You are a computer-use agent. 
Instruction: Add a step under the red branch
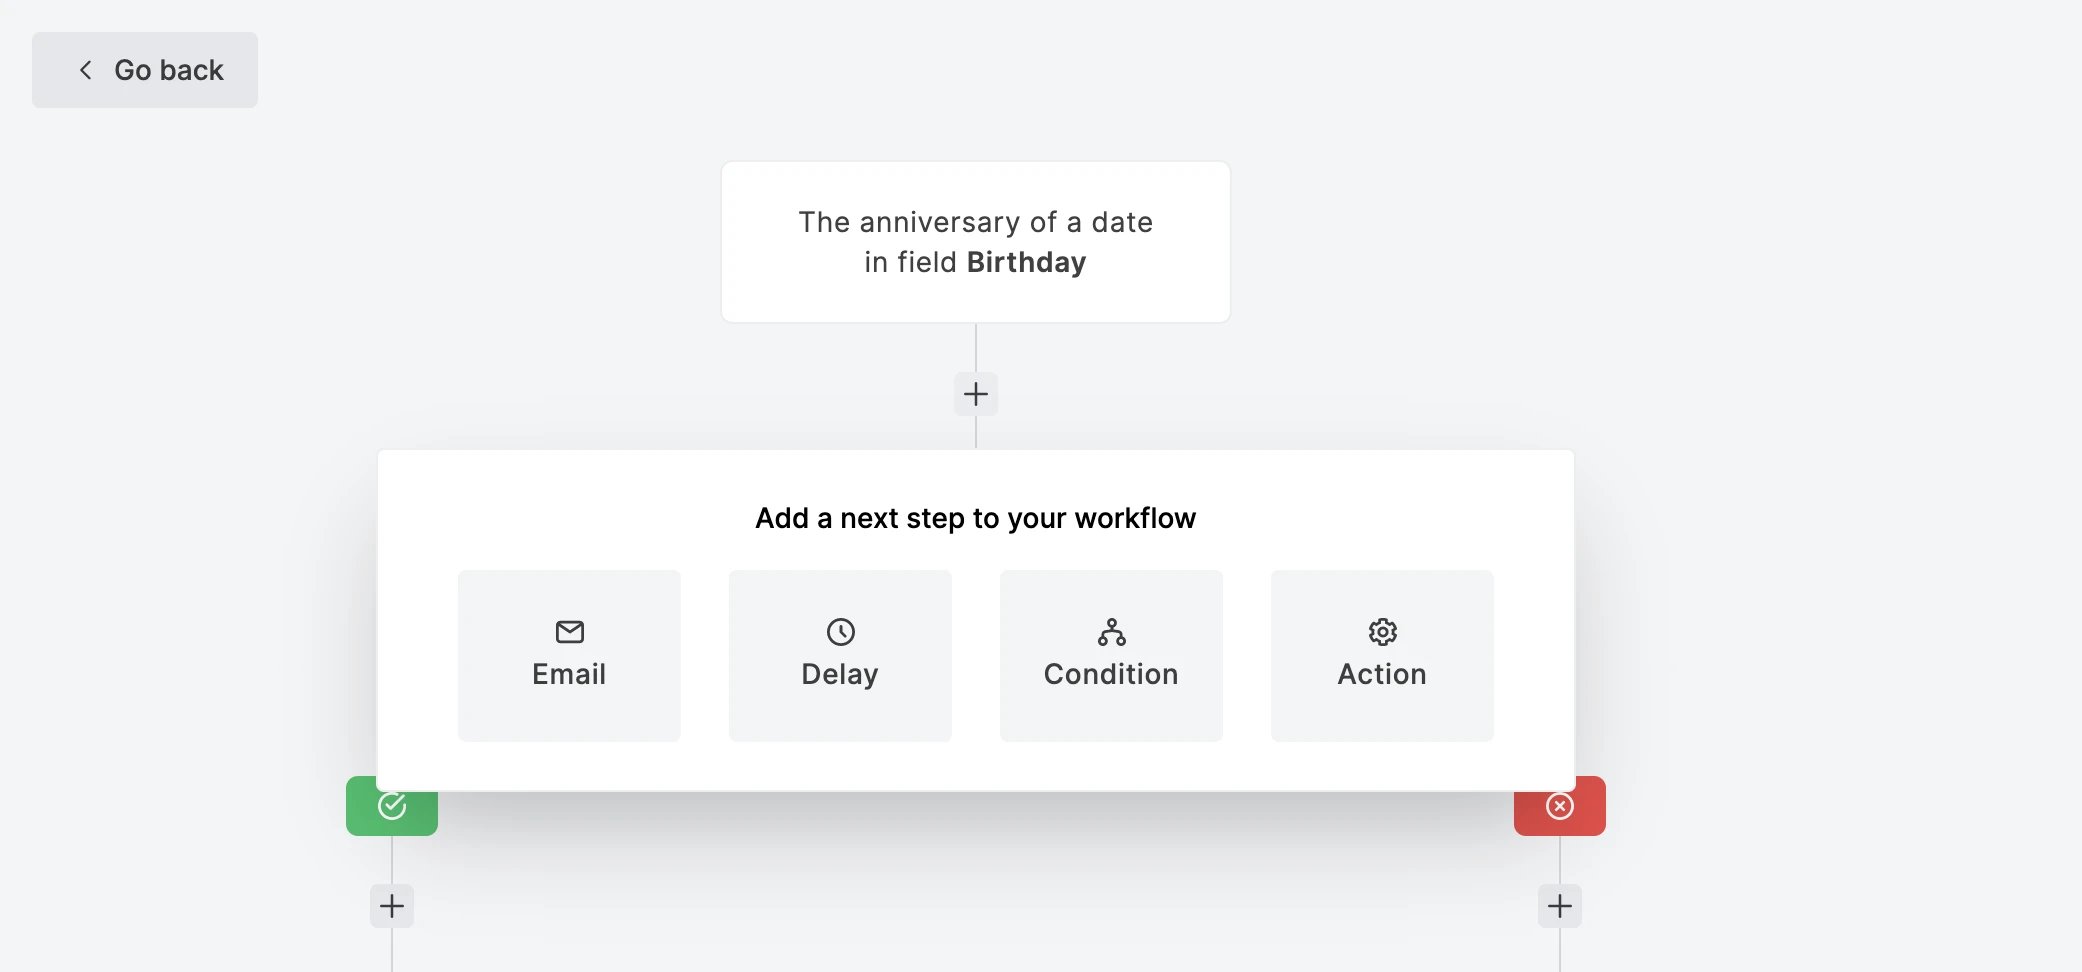(1559, 906)
